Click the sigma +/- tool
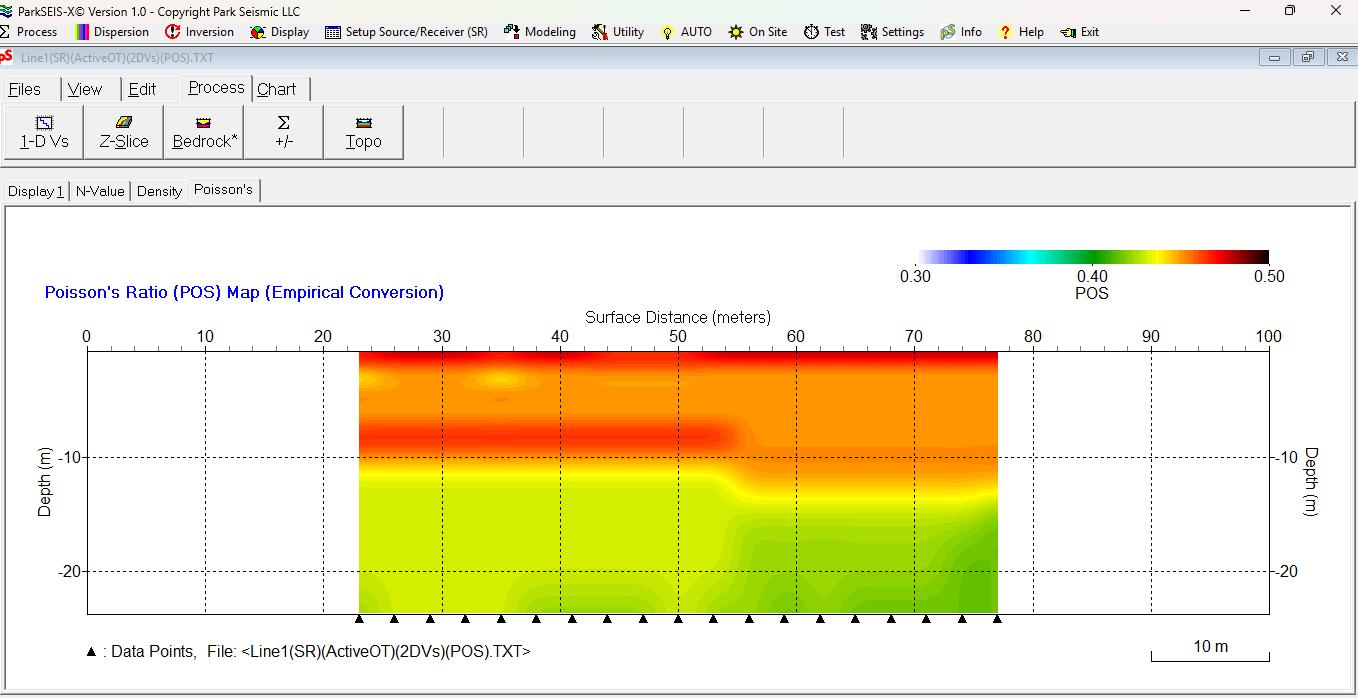 point(284,132)
